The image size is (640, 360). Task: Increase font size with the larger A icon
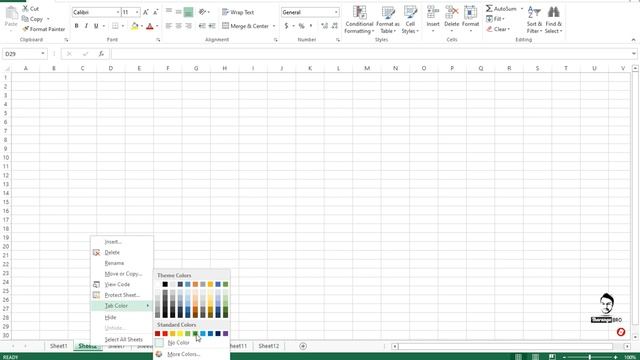(x=146, y=12)
